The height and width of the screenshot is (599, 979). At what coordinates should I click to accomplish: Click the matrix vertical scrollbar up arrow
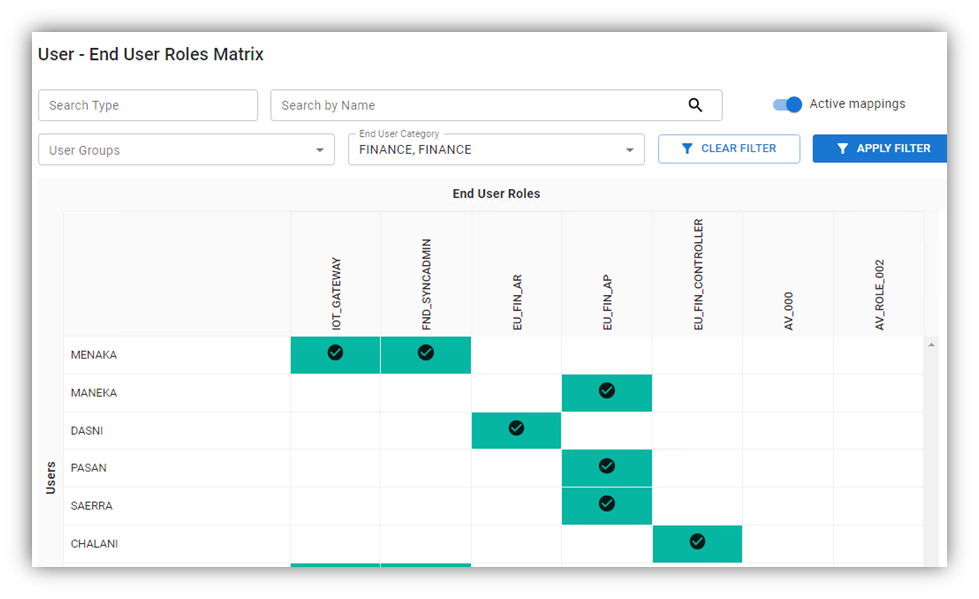tap(932, 345)
